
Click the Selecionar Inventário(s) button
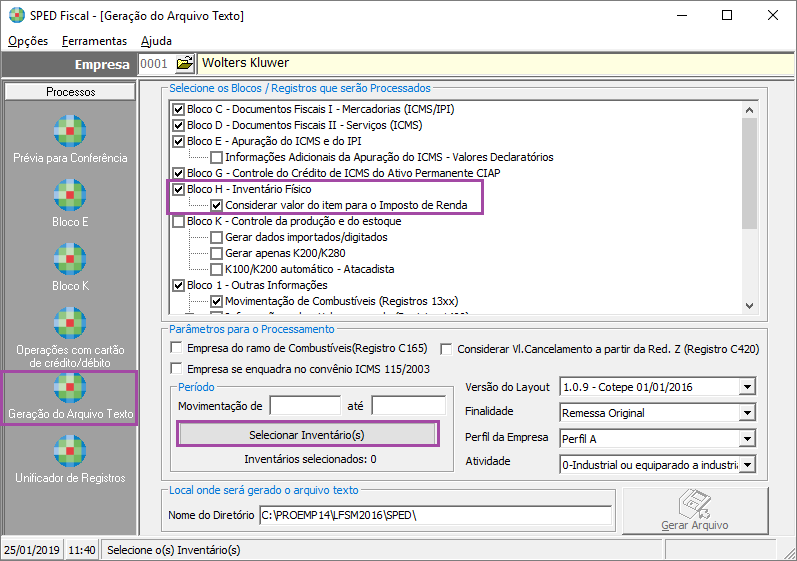[307, 435]
